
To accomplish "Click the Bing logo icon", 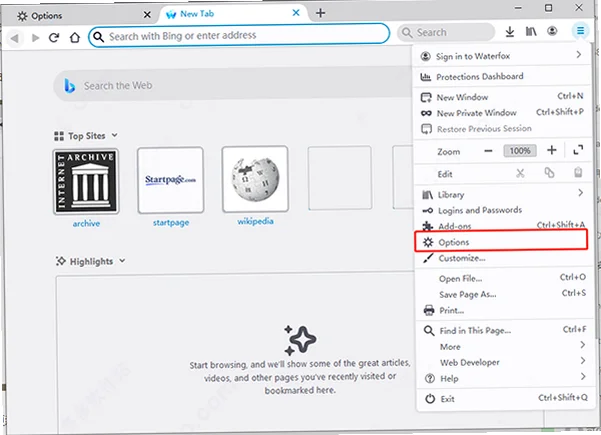I will click(69, 85).
